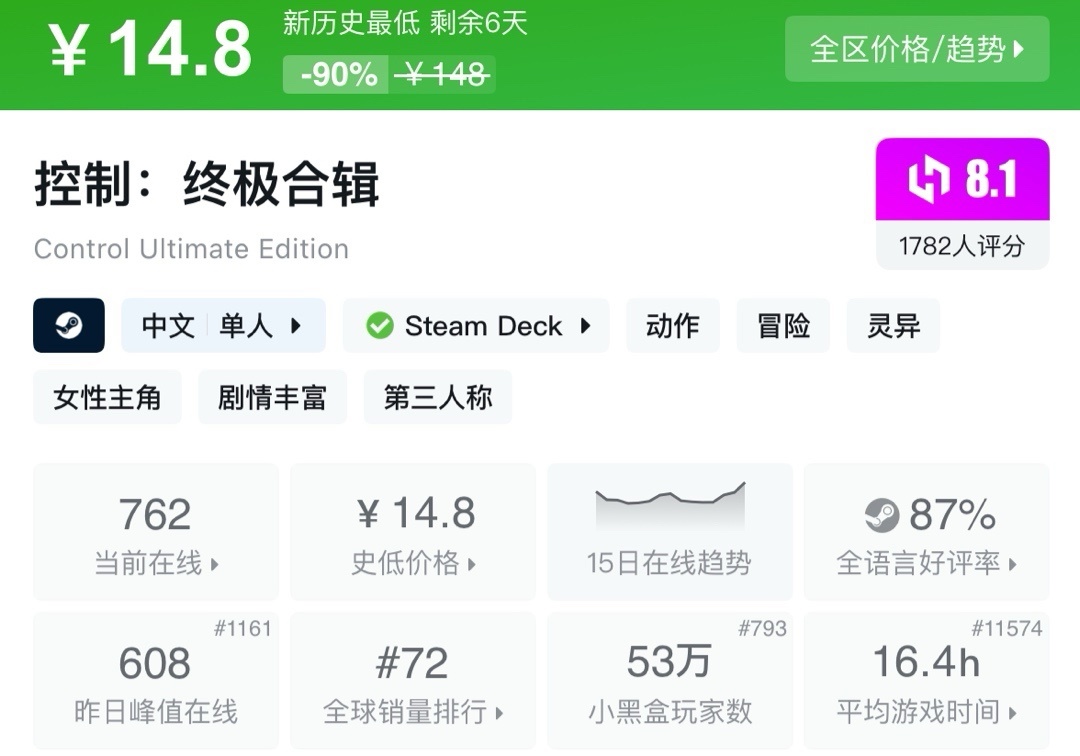Open the 史低价格 lowest price details
The image size is (1080, 756).
point(413,532)
